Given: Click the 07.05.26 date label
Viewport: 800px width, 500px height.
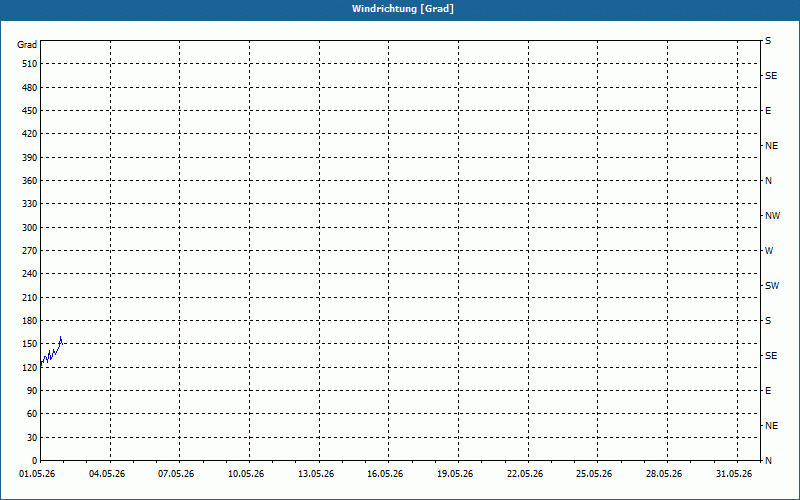Looking at the screenshot, I should pyautogui.click(x=176, y=474).
